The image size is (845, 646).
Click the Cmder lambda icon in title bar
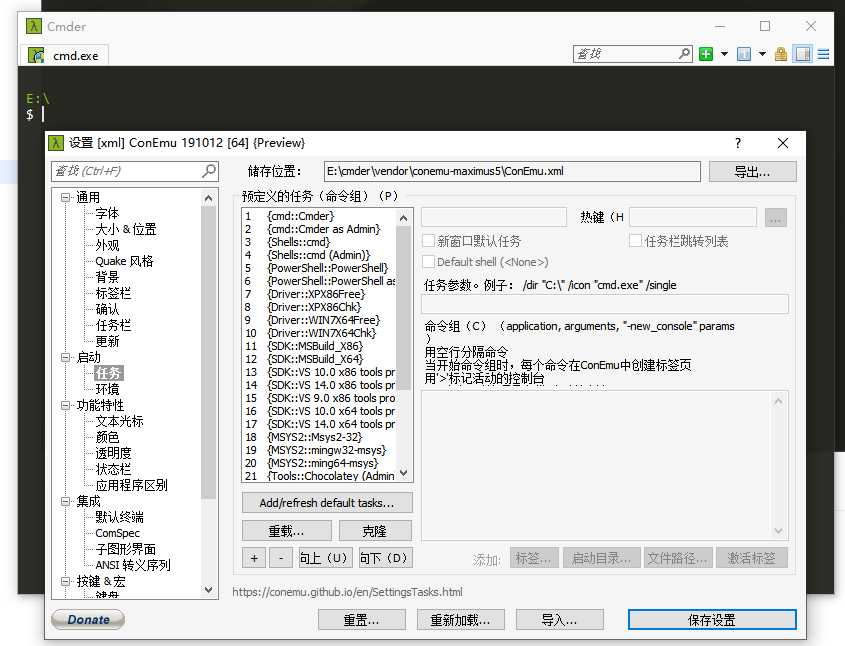tap(33, 26)
